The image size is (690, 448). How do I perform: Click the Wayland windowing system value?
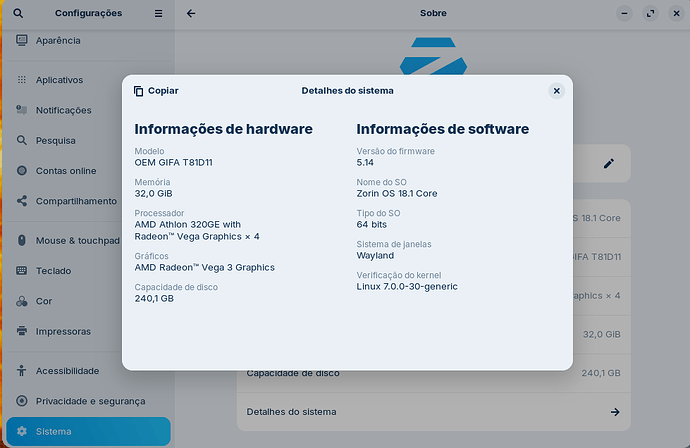click(375, 256)
